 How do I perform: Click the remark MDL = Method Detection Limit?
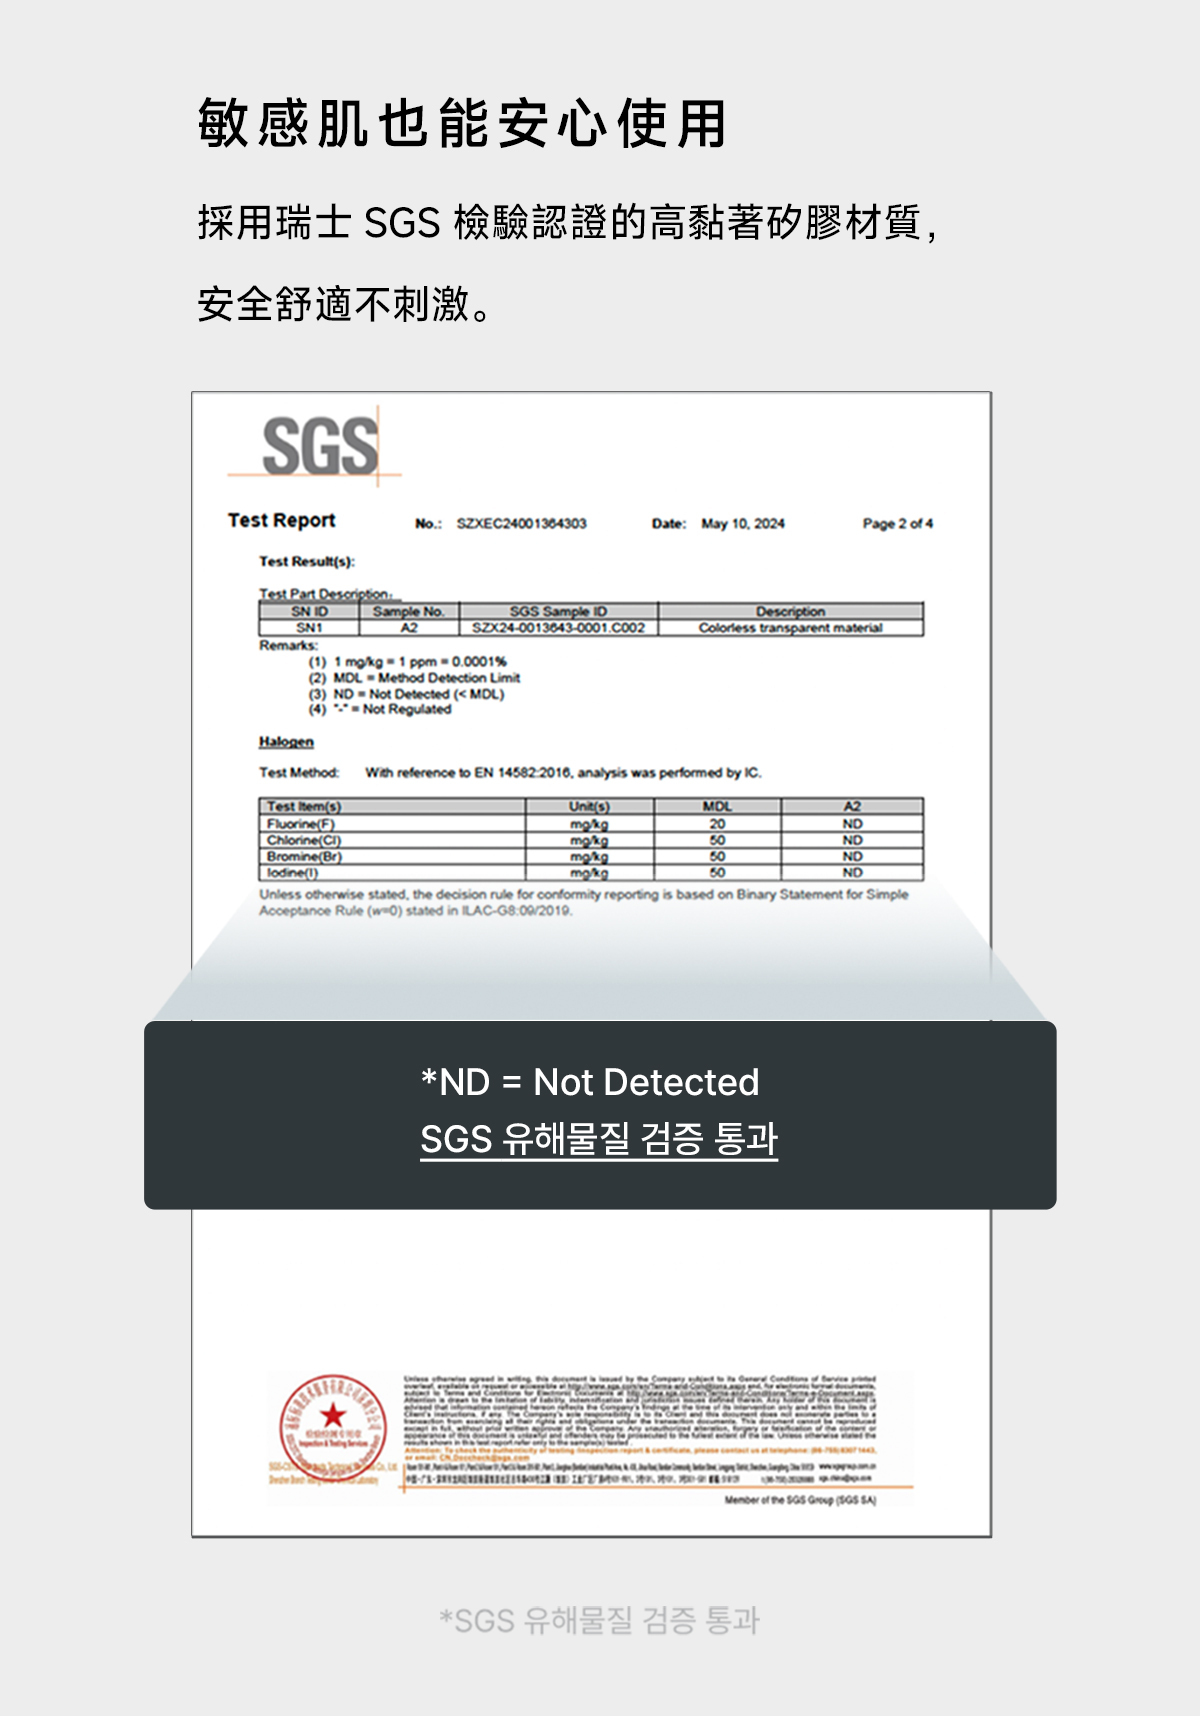coord(414,678)
